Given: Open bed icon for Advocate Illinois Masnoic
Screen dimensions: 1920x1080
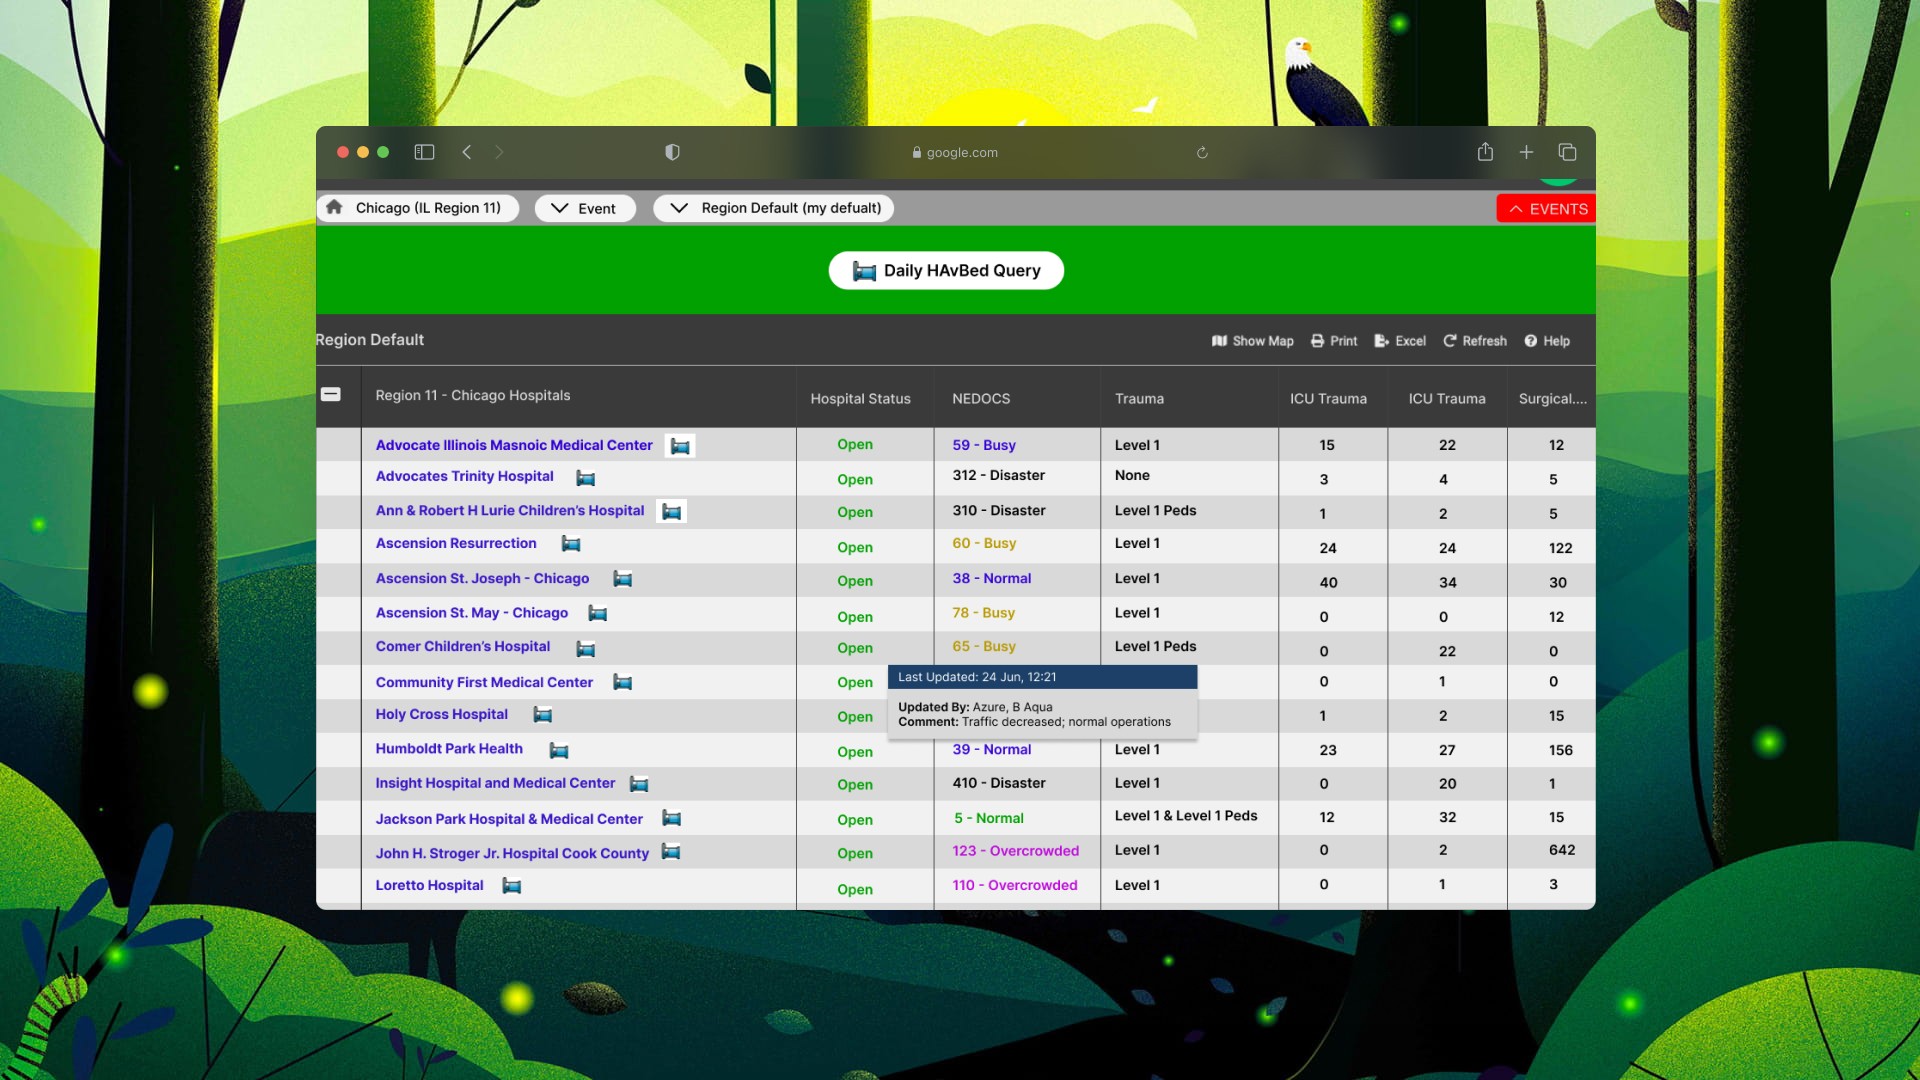Looking at the screenshot, I should click(x=680, y=446).
